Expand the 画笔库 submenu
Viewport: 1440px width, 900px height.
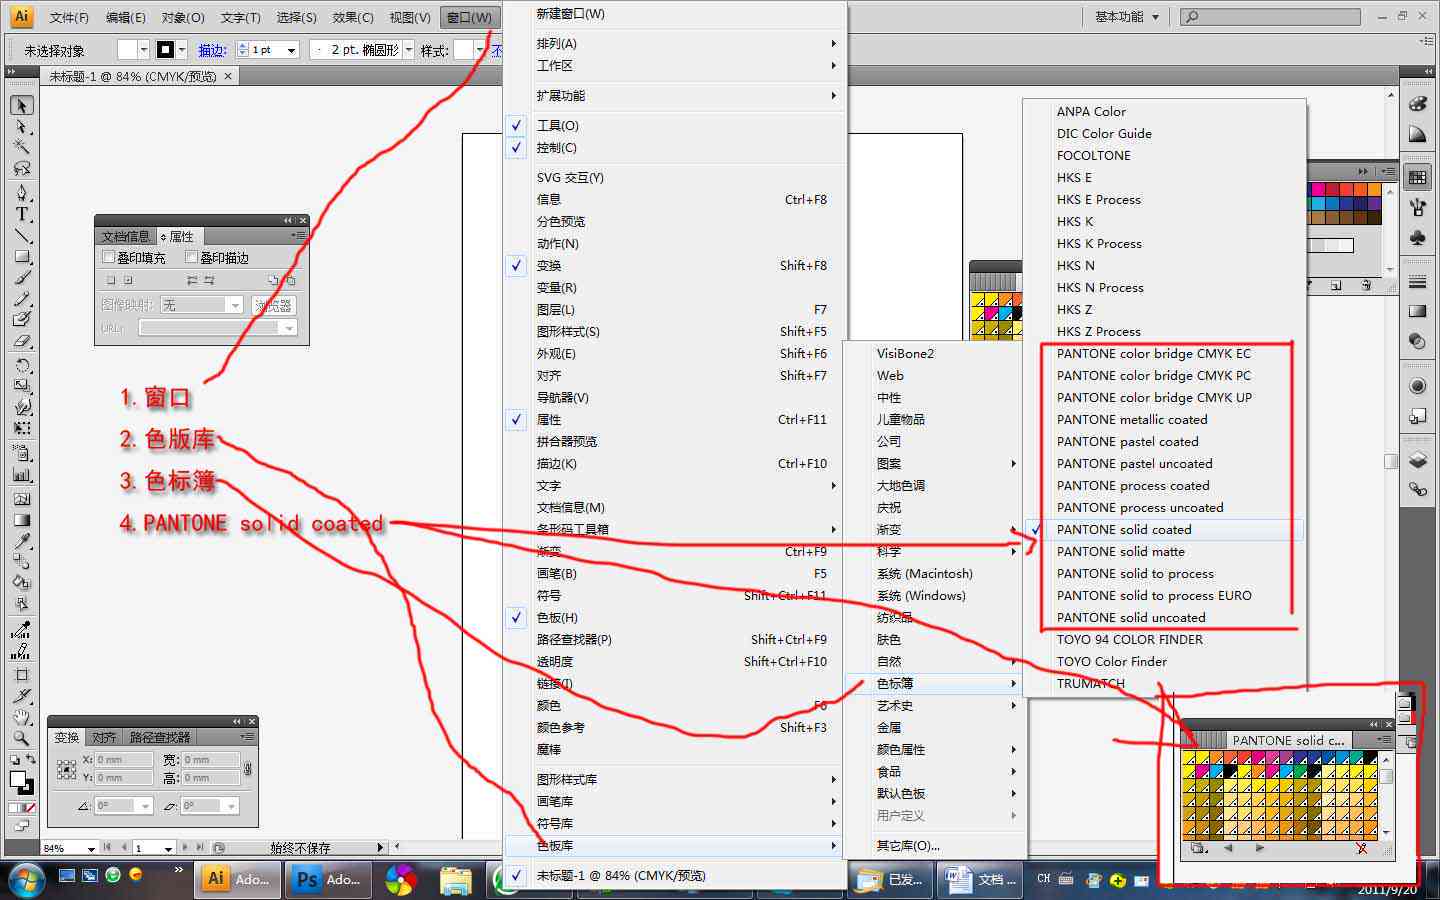(674, 801)
